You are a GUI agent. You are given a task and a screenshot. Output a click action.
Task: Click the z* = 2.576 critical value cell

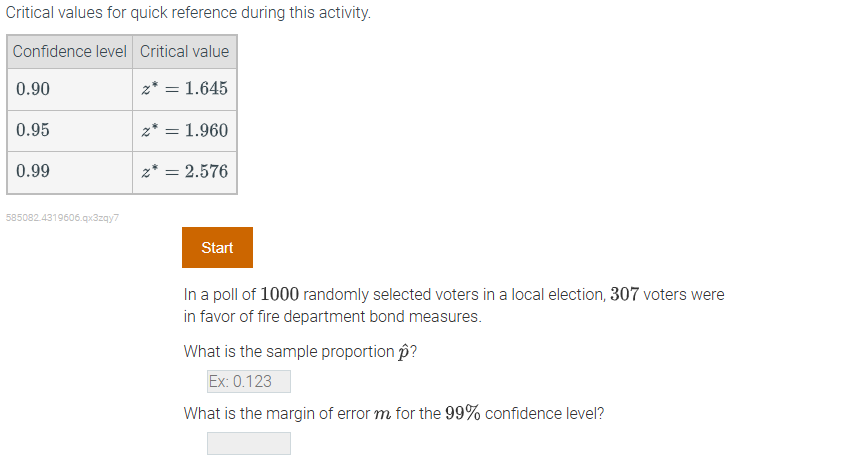tap(185, 171)
